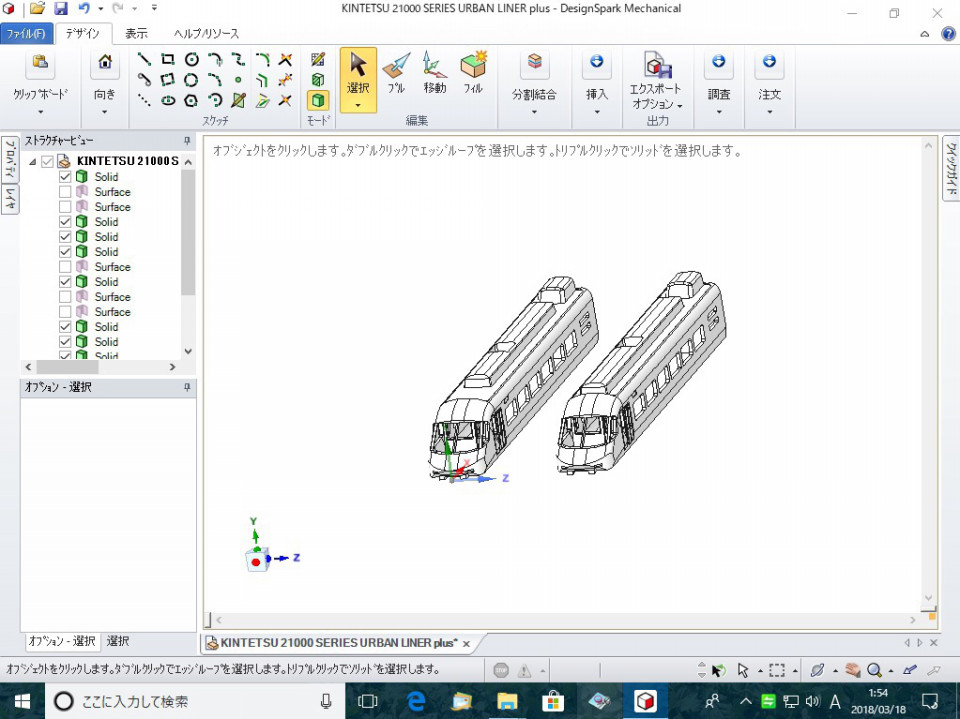Open the dropdown under 選択 tool
The height and width of the screenshot is (719, 960).
358,105
